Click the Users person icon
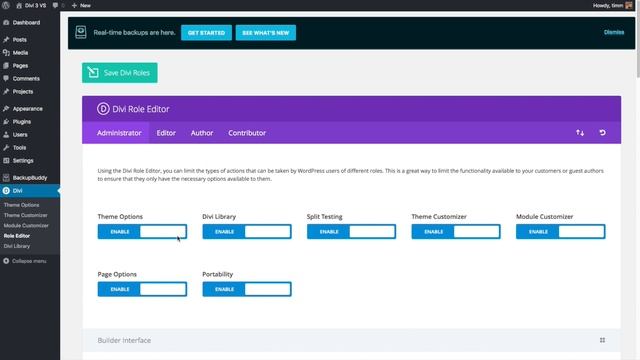Image resolution: width=640 pixels, height=360 pixels. click(6, 135)
